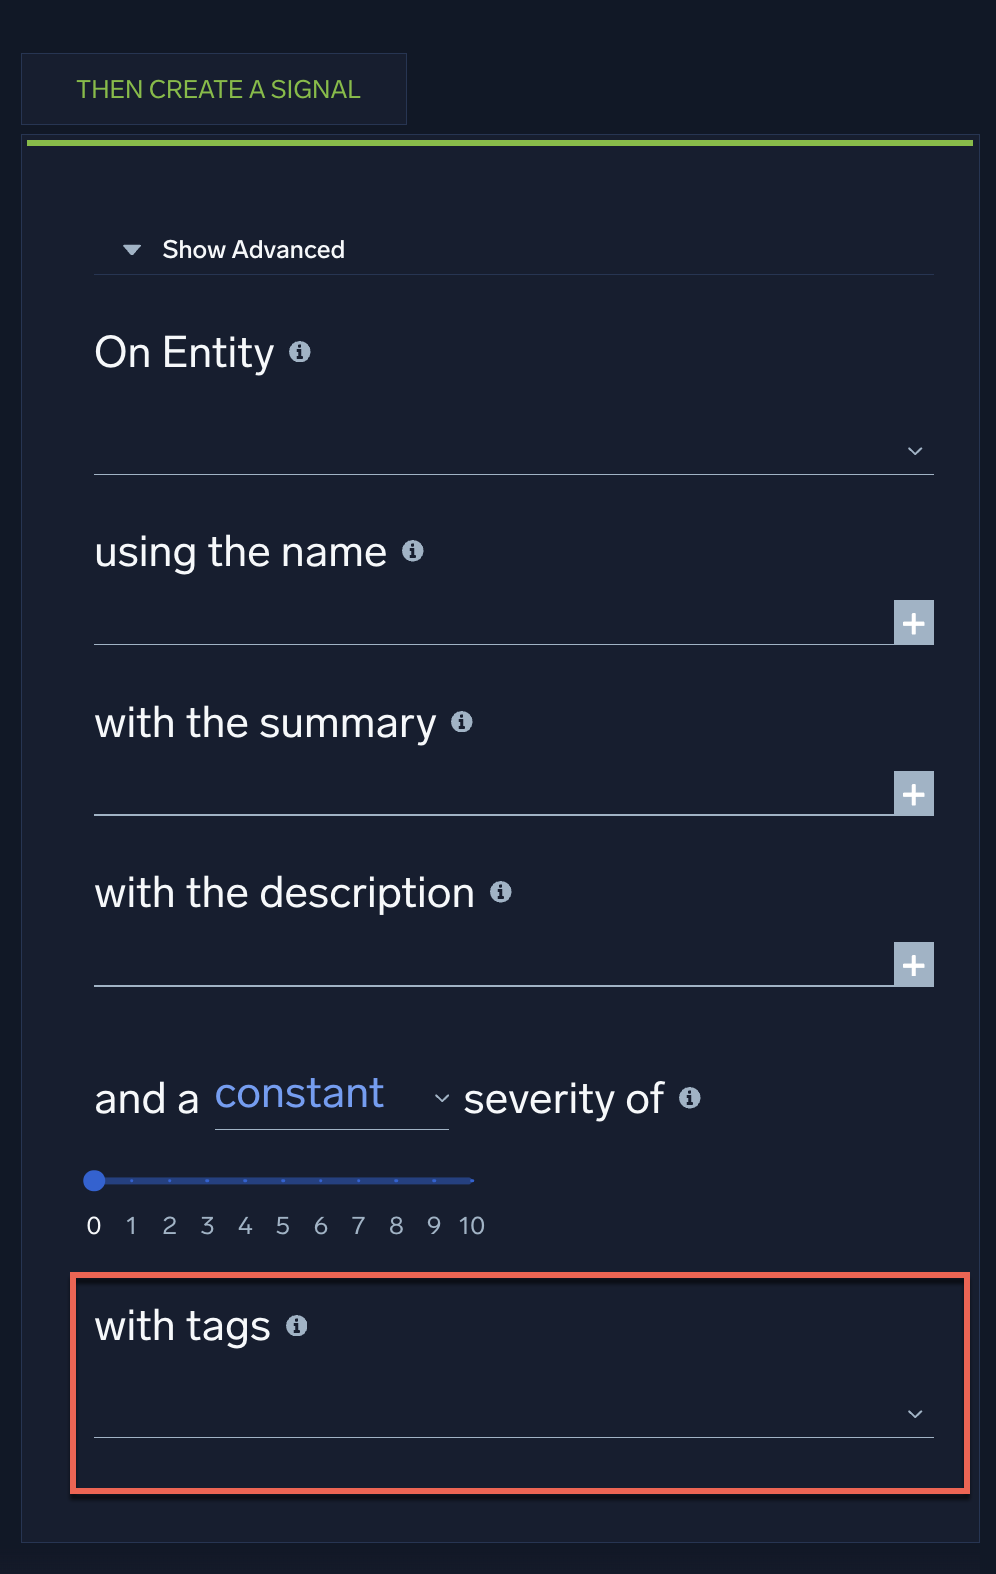This screenshot has width=996, height=1574.
Task: Change the constant severity type
Action: [443, 1097]
